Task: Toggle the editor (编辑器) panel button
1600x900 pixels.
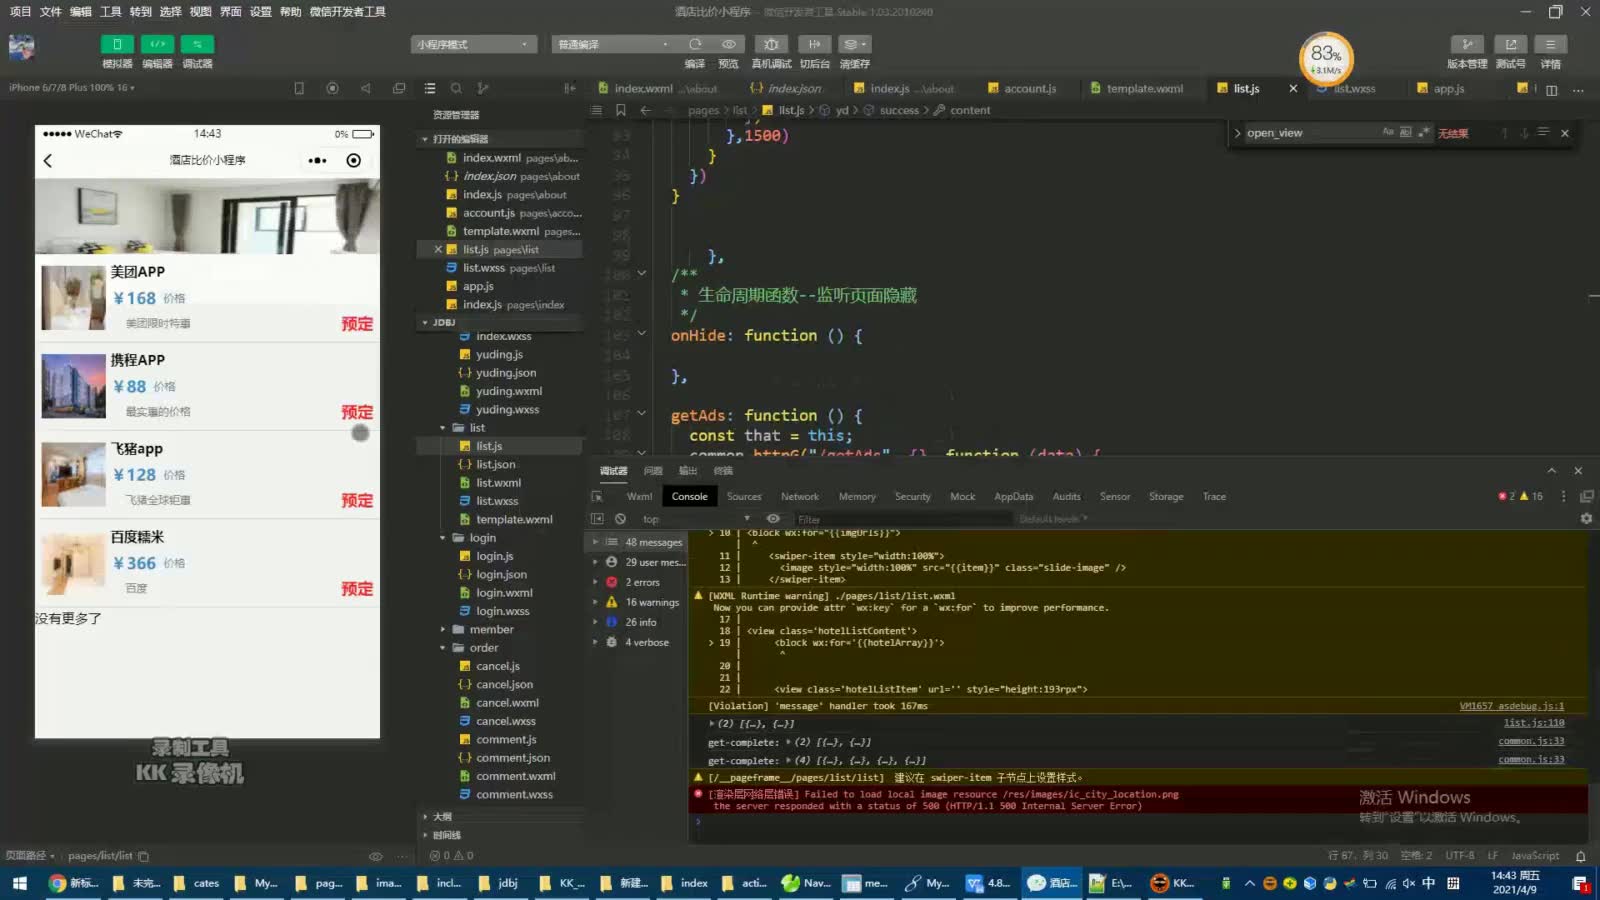Action: pos(157,44)
